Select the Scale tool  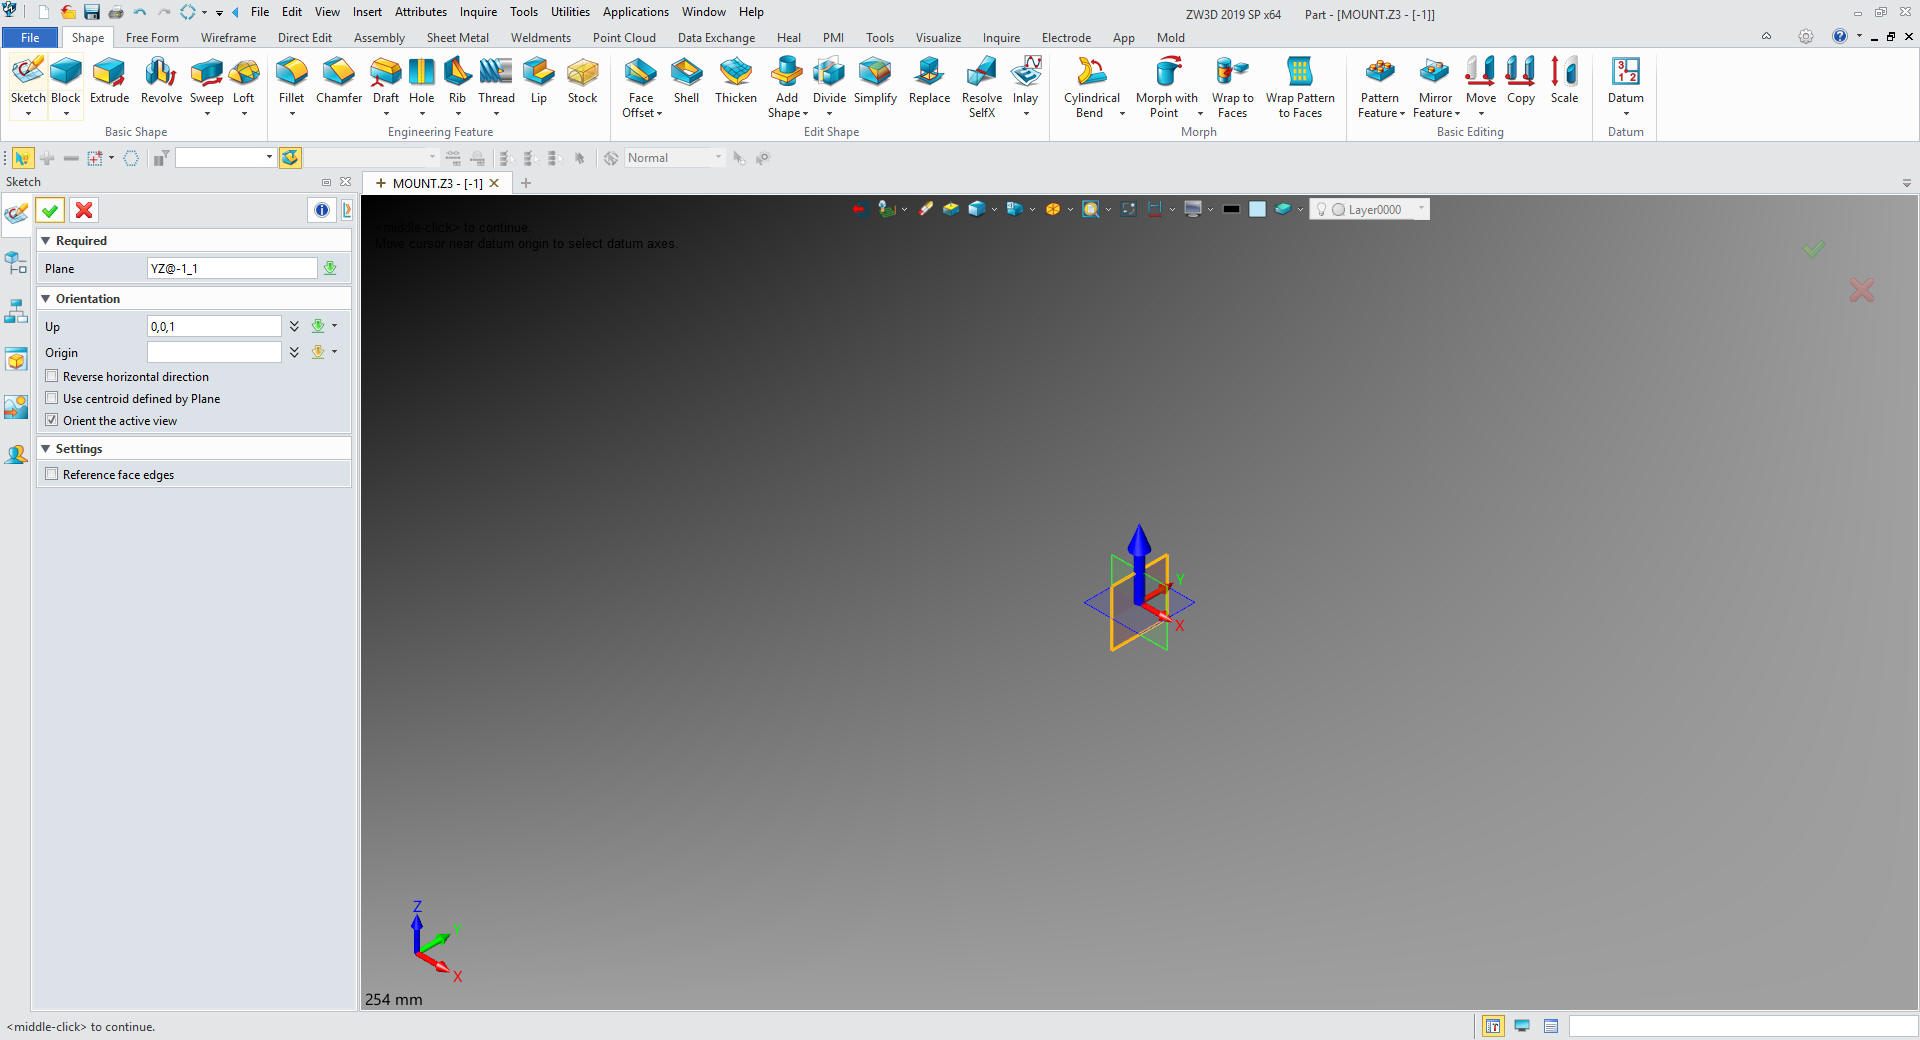[x=1564, y=80]
